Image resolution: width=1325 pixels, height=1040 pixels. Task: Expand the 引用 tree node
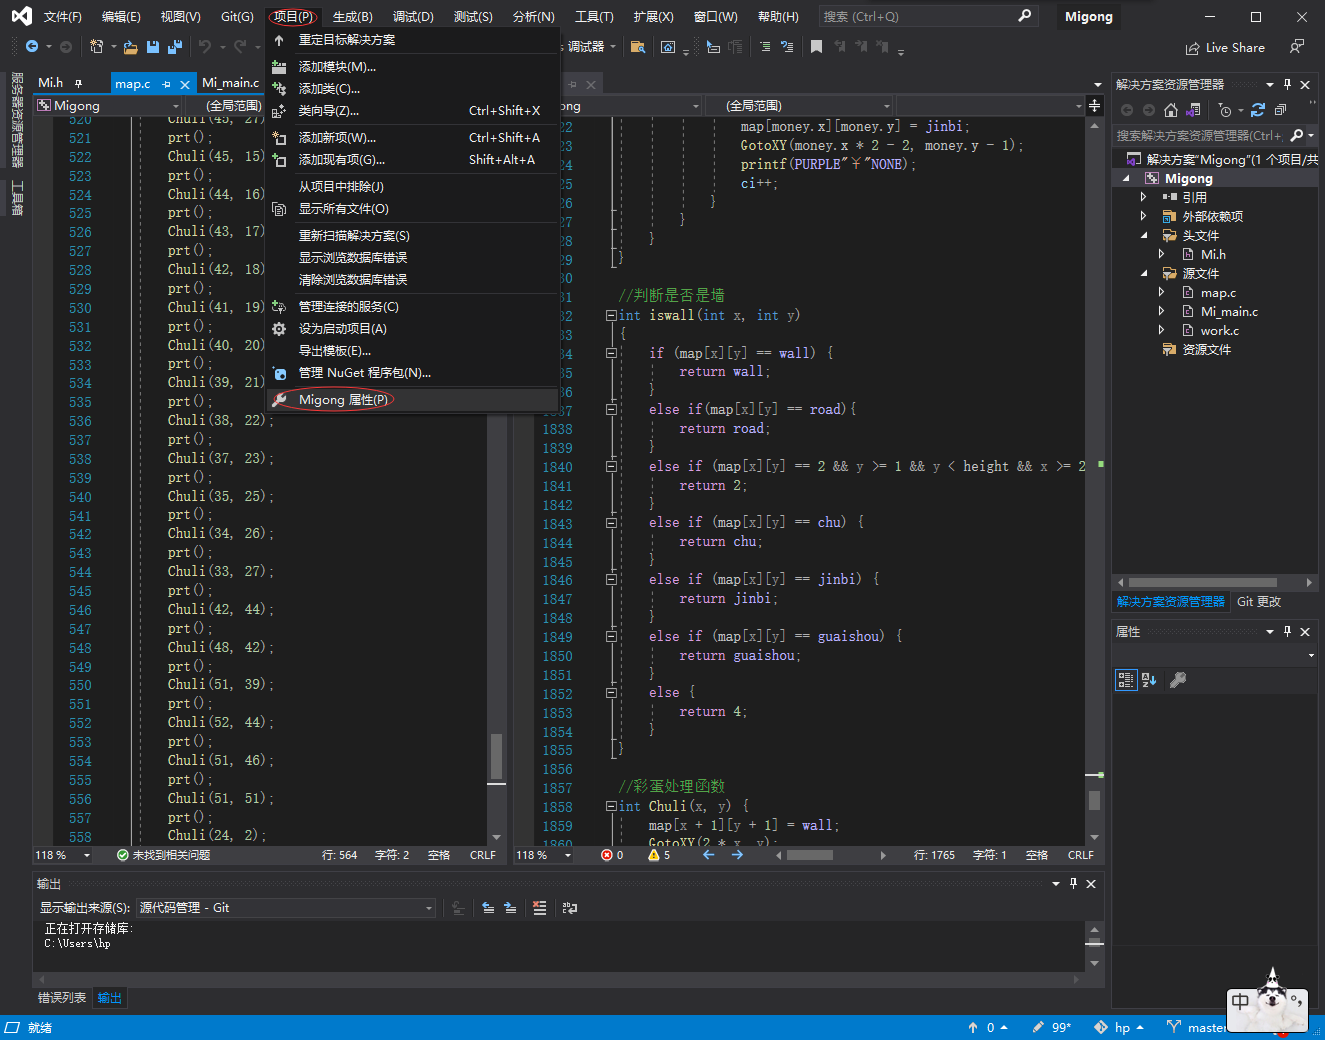coord(1144,198)
